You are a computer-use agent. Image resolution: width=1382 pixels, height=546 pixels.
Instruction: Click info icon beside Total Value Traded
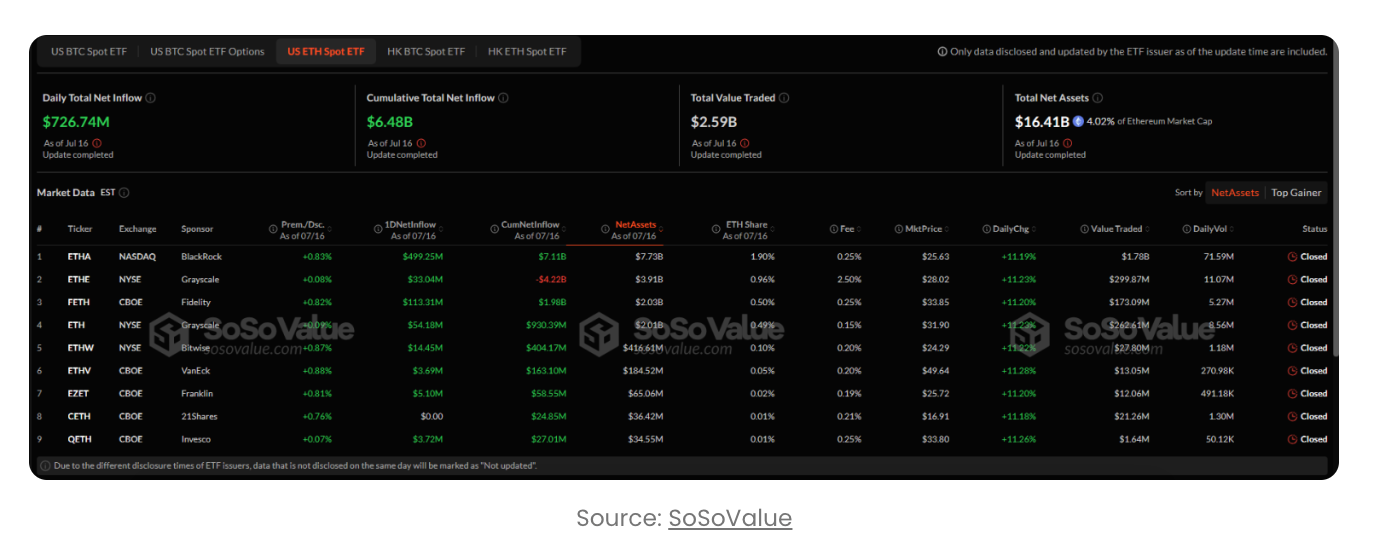coord(784,98)
